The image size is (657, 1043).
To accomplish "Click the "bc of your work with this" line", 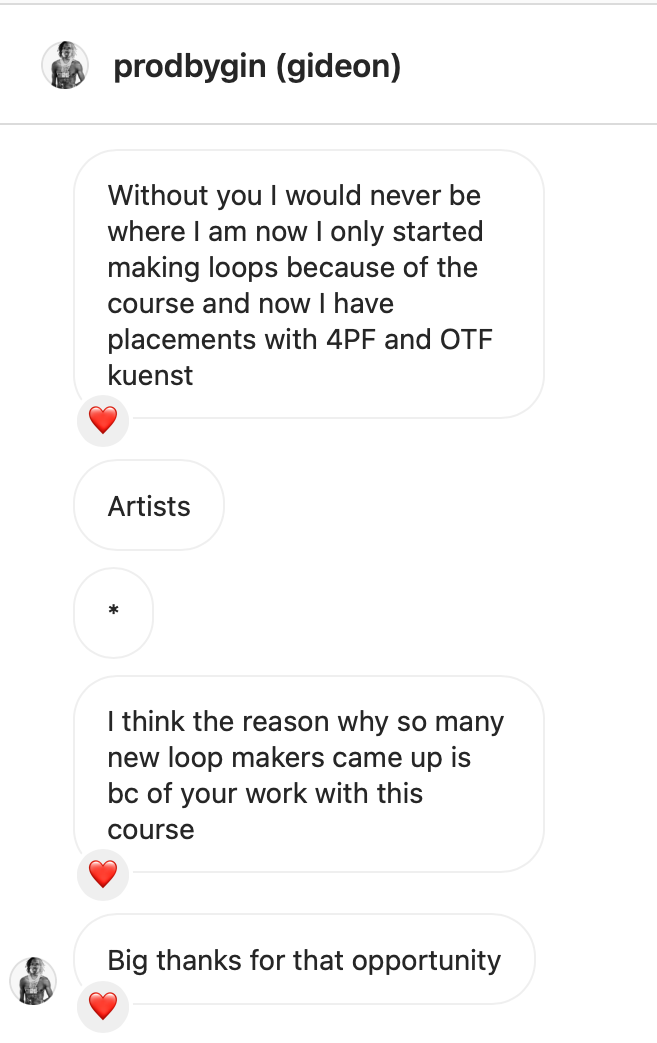I will tap(265, 794).
